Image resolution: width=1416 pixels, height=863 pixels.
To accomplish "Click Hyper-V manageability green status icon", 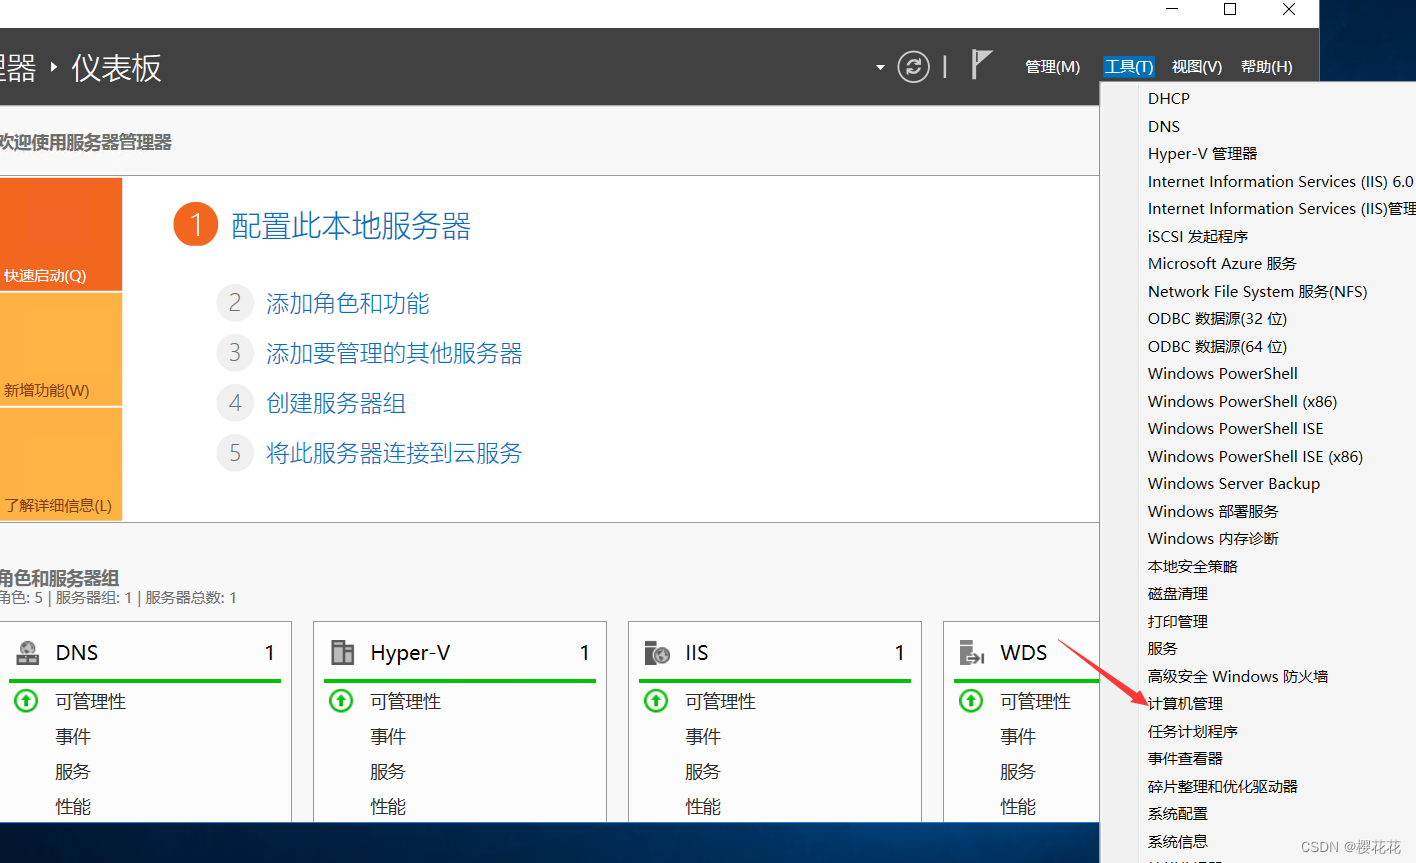I will (341, 701).
